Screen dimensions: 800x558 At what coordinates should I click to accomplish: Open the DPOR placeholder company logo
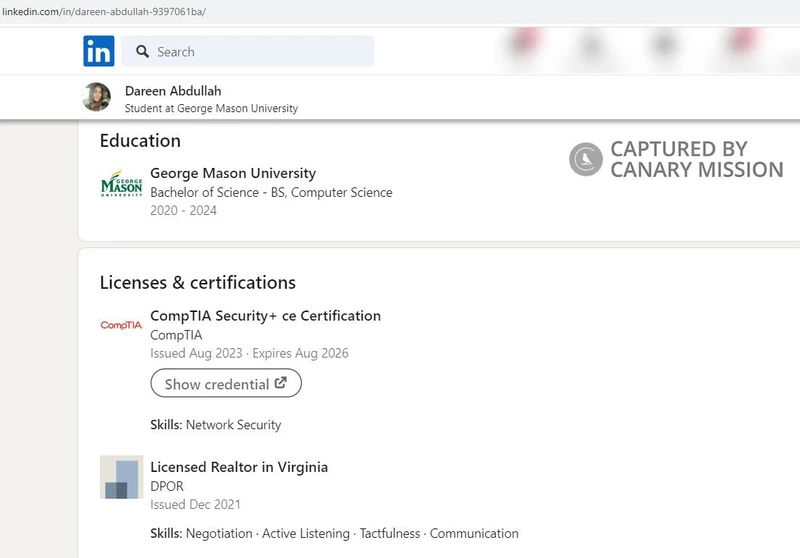121,476
